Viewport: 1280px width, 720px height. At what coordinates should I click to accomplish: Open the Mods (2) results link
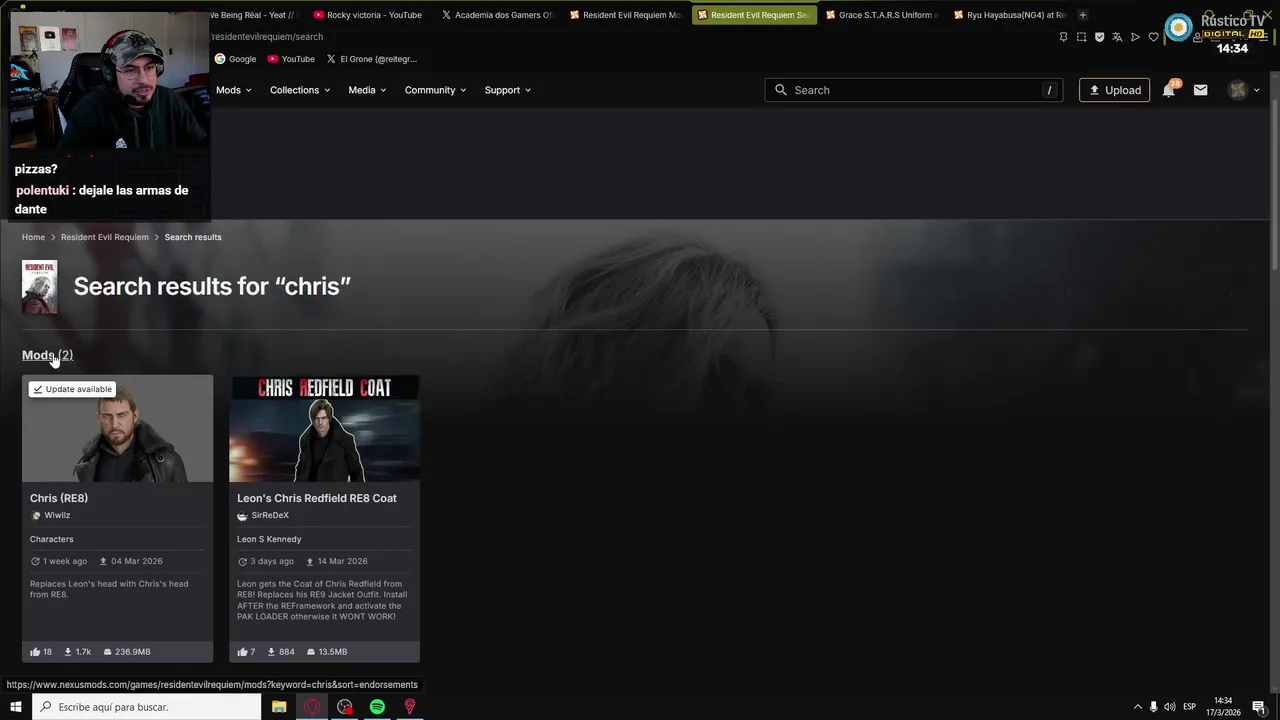click(x=47, y=355)
